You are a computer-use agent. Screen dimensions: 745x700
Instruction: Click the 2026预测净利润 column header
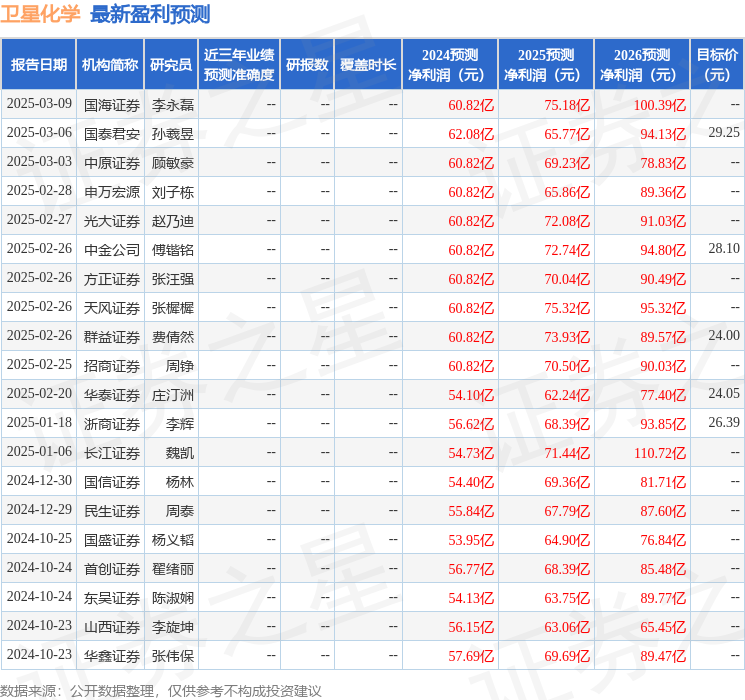(x=642, y=65)
